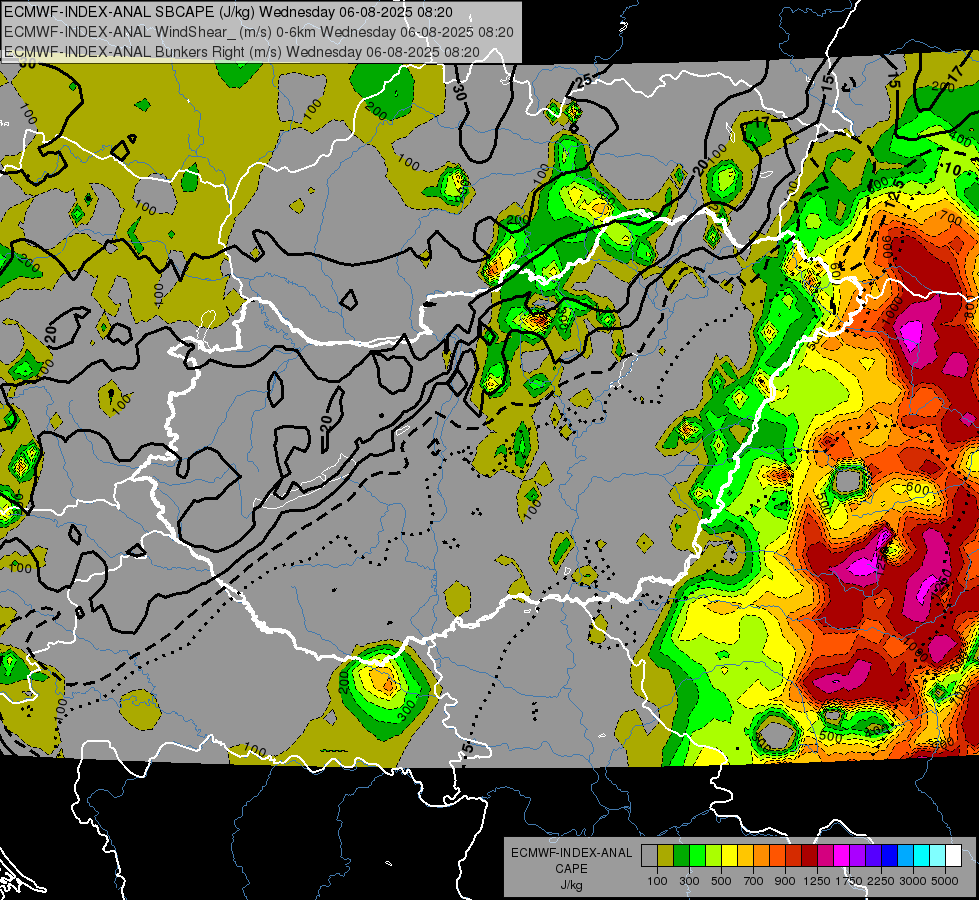
Task: Select the violet swatch before 2250 tick
Action: (x=873, y=856)
